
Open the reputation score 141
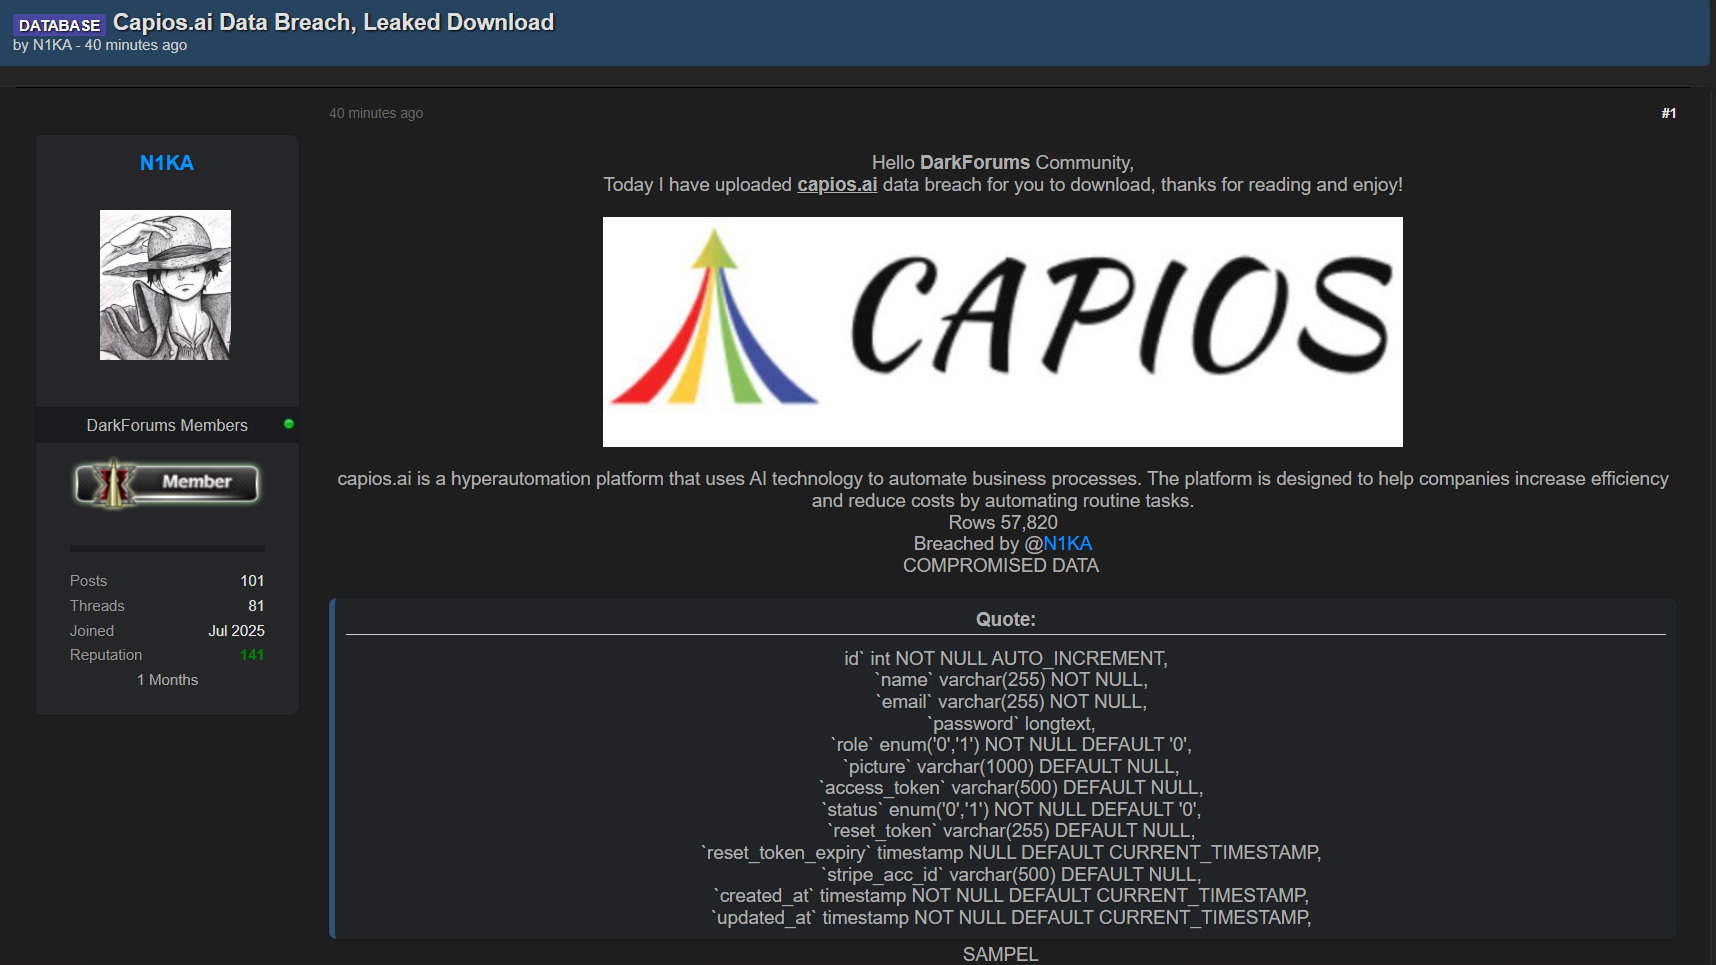click(x=252, y=655)
